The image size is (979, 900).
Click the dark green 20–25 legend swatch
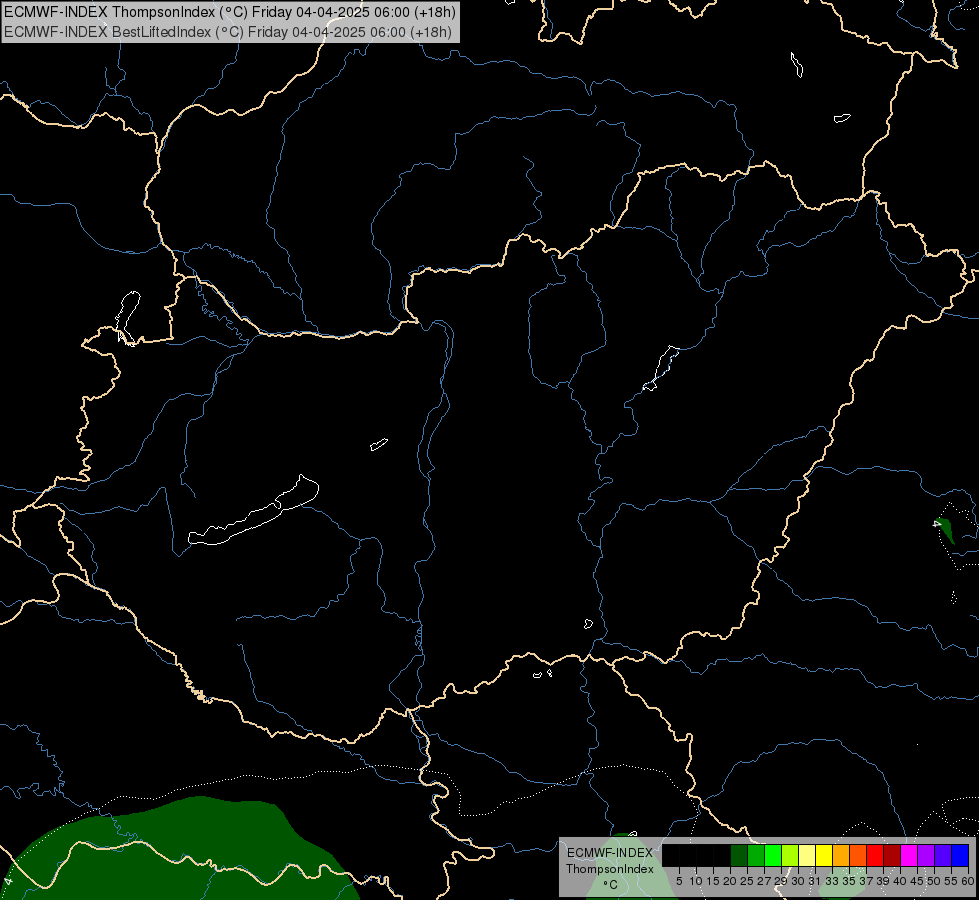[739, 855]
